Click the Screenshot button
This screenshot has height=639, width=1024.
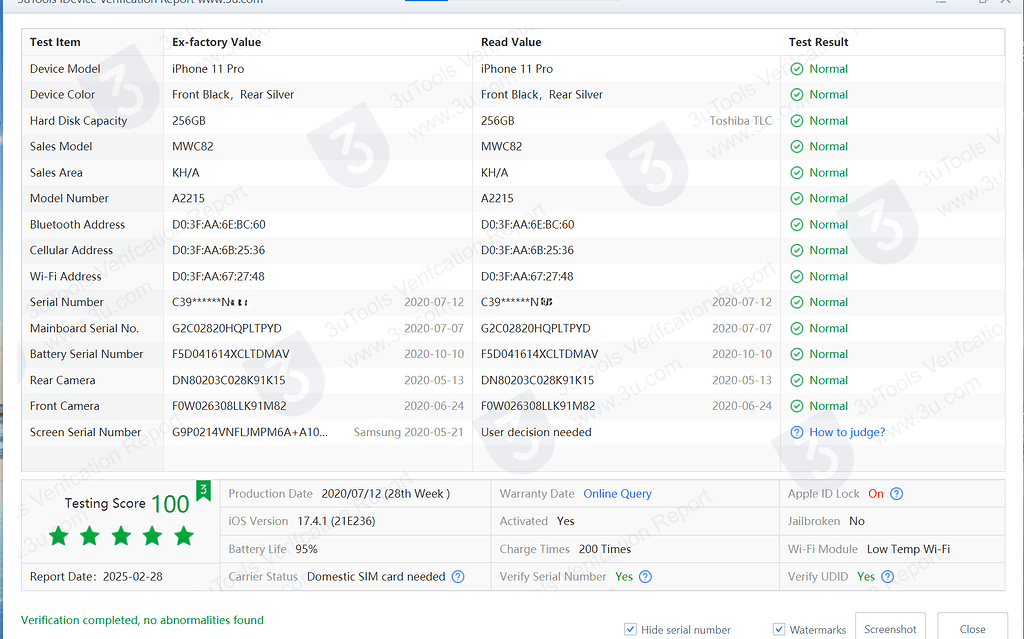coord(890,628)
